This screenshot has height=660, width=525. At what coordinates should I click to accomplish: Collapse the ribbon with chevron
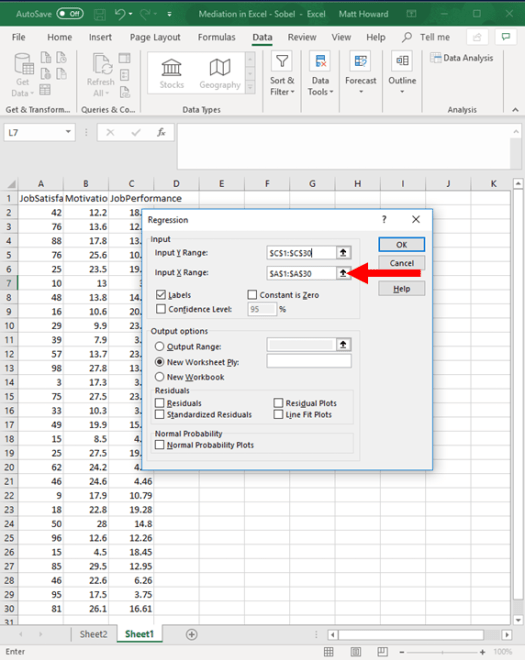pos(515,110)
